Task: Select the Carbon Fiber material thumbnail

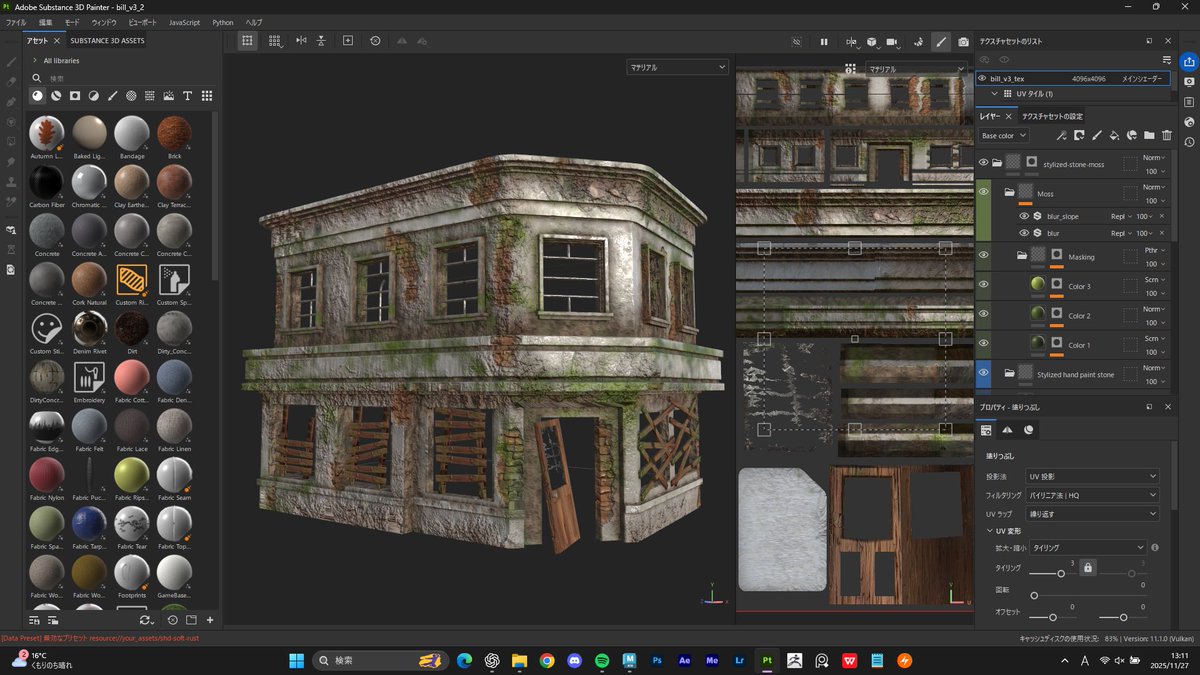Action: coord(46,182)
